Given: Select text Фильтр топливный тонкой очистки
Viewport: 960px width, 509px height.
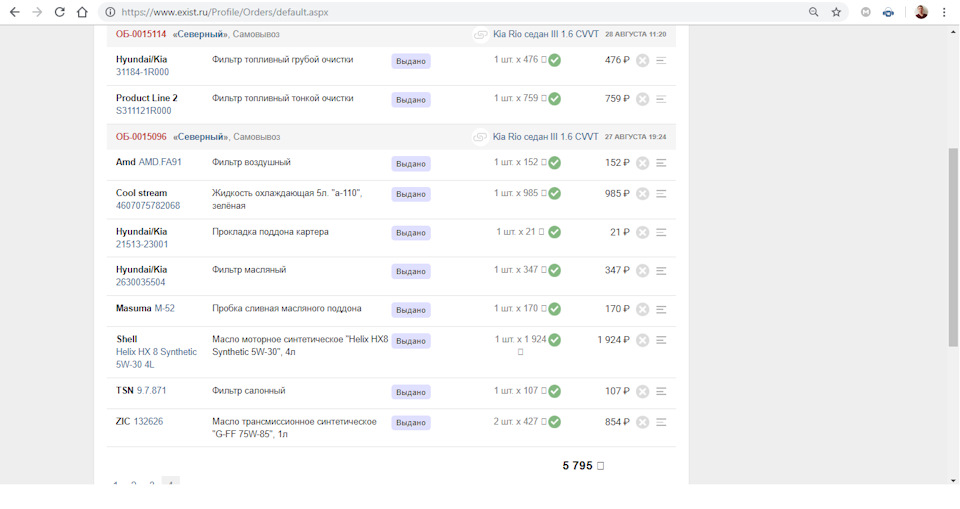Looking at the screenshot, I should [283, 98].
